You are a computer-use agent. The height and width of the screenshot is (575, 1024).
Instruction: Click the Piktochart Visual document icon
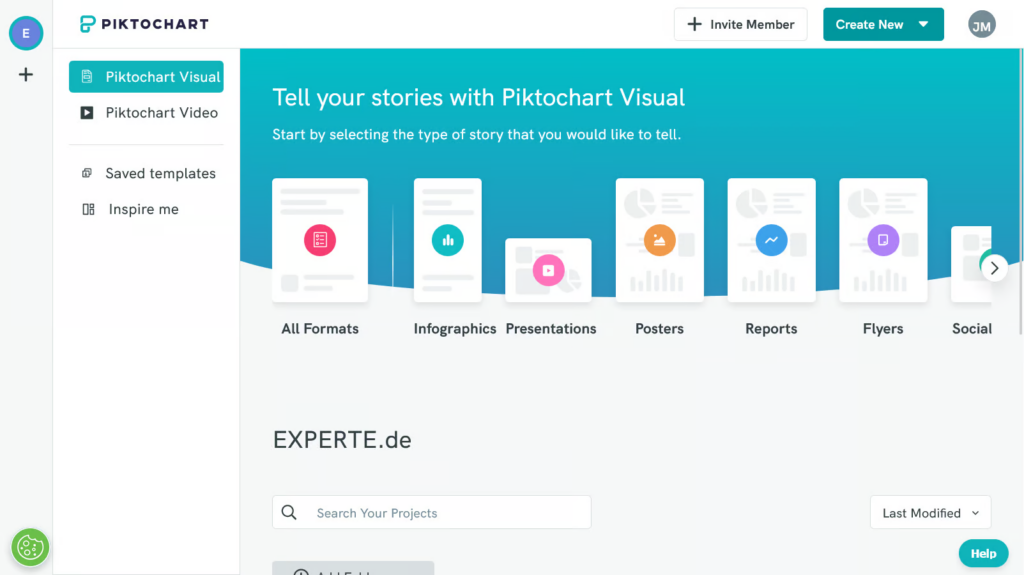(87, 76)
